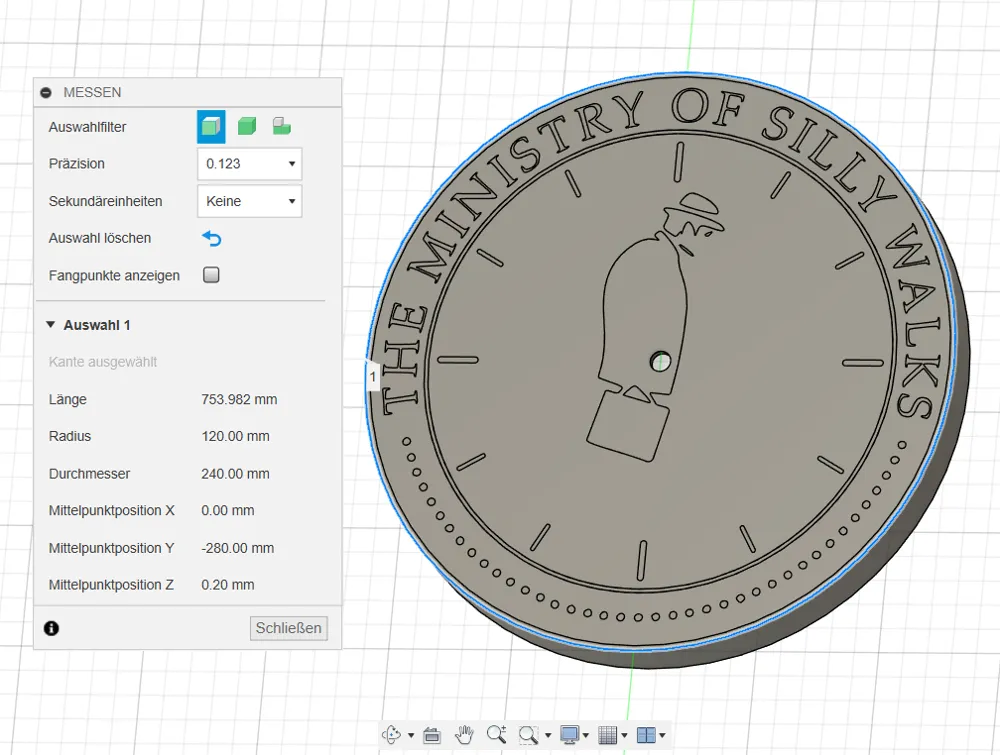Open the Display Settings monitor icon
This screenshot has width=1000, height=755.
(x=570, y=735)
